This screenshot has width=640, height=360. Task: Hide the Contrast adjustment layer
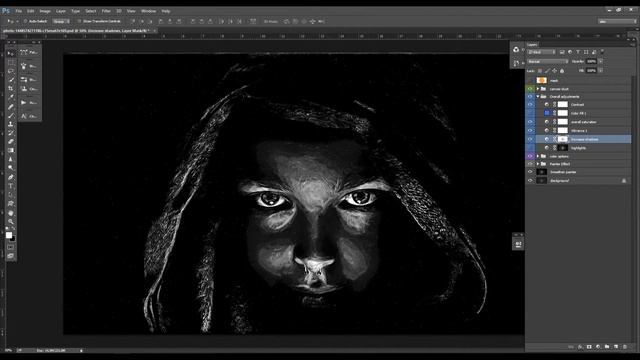(x=530, y=104)
